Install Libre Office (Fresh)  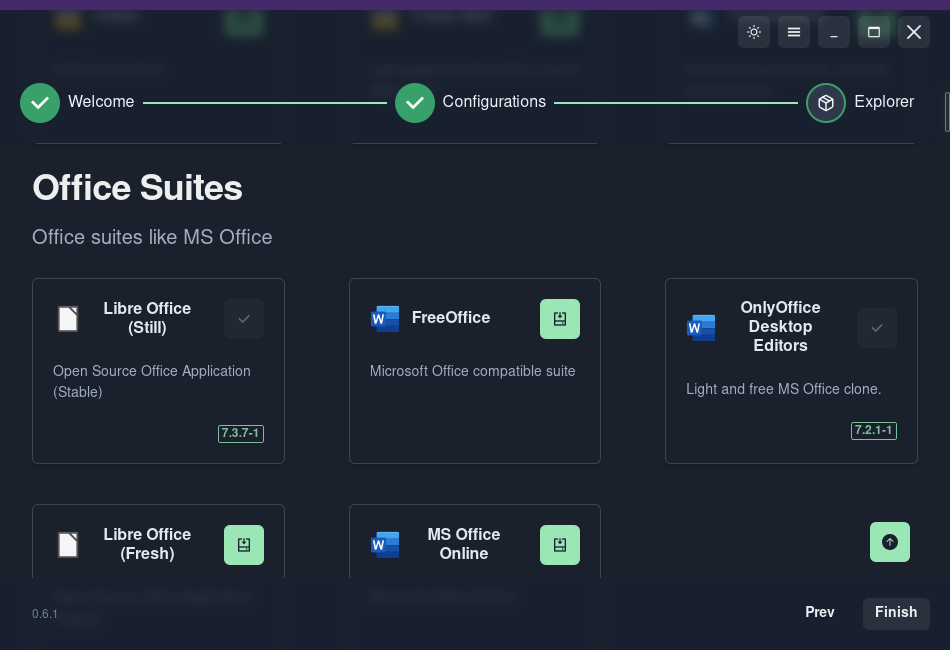point(244,545)
